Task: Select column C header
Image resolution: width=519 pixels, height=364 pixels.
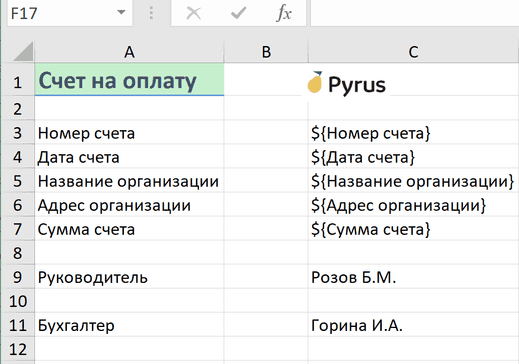Action: (x=413, y=52)
